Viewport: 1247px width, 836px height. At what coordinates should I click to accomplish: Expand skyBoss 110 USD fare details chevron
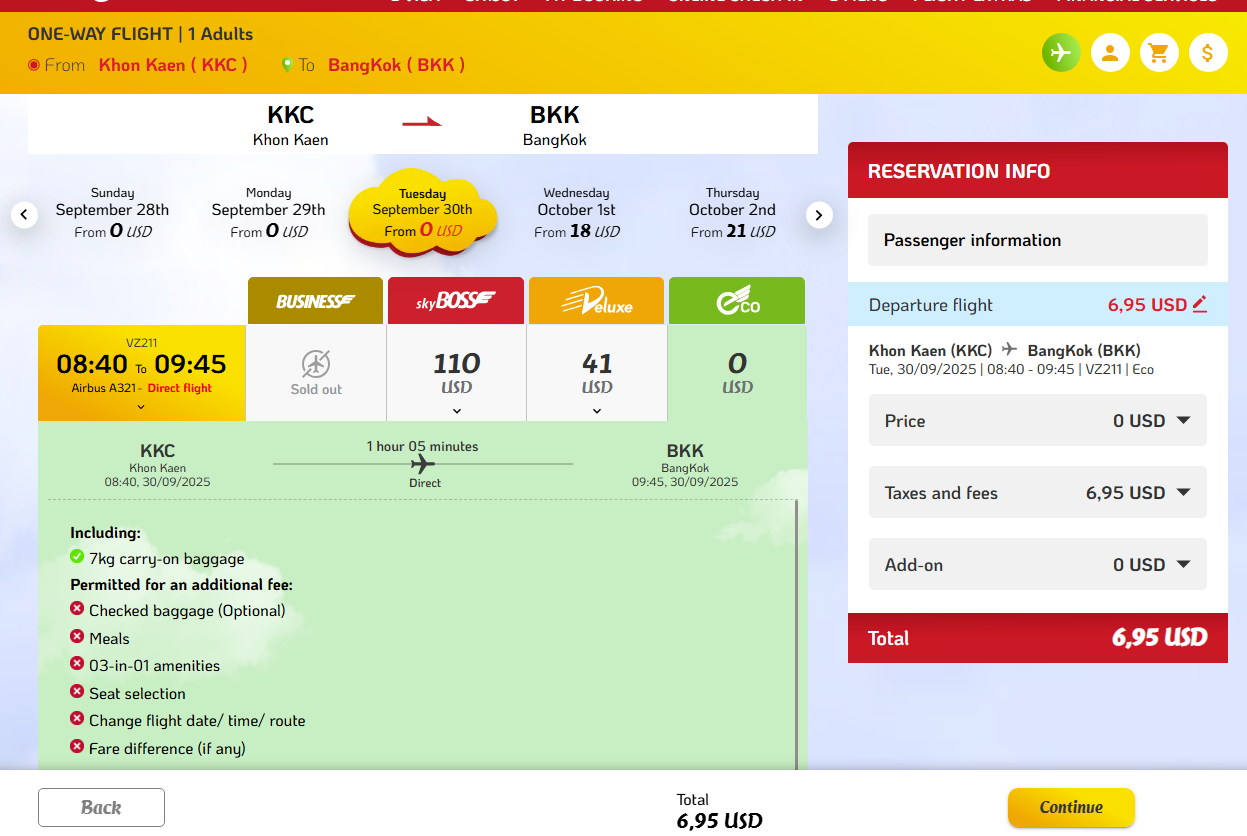point(457,411)
